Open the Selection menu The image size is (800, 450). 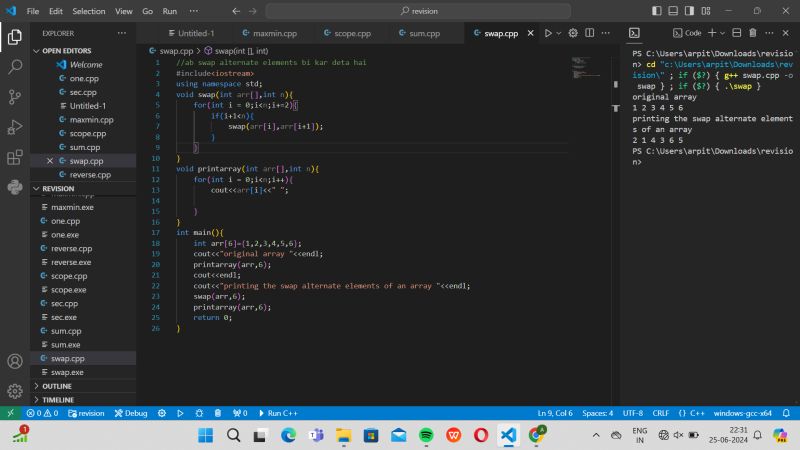click(x=89, y=11)
